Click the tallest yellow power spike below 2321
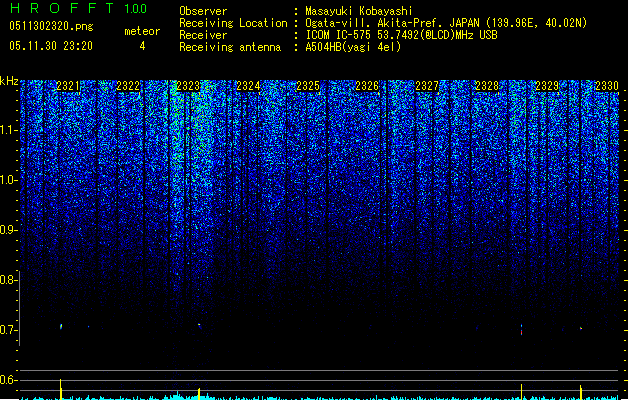This screenshot has height=400, width=629. click(x=61, y=389)
